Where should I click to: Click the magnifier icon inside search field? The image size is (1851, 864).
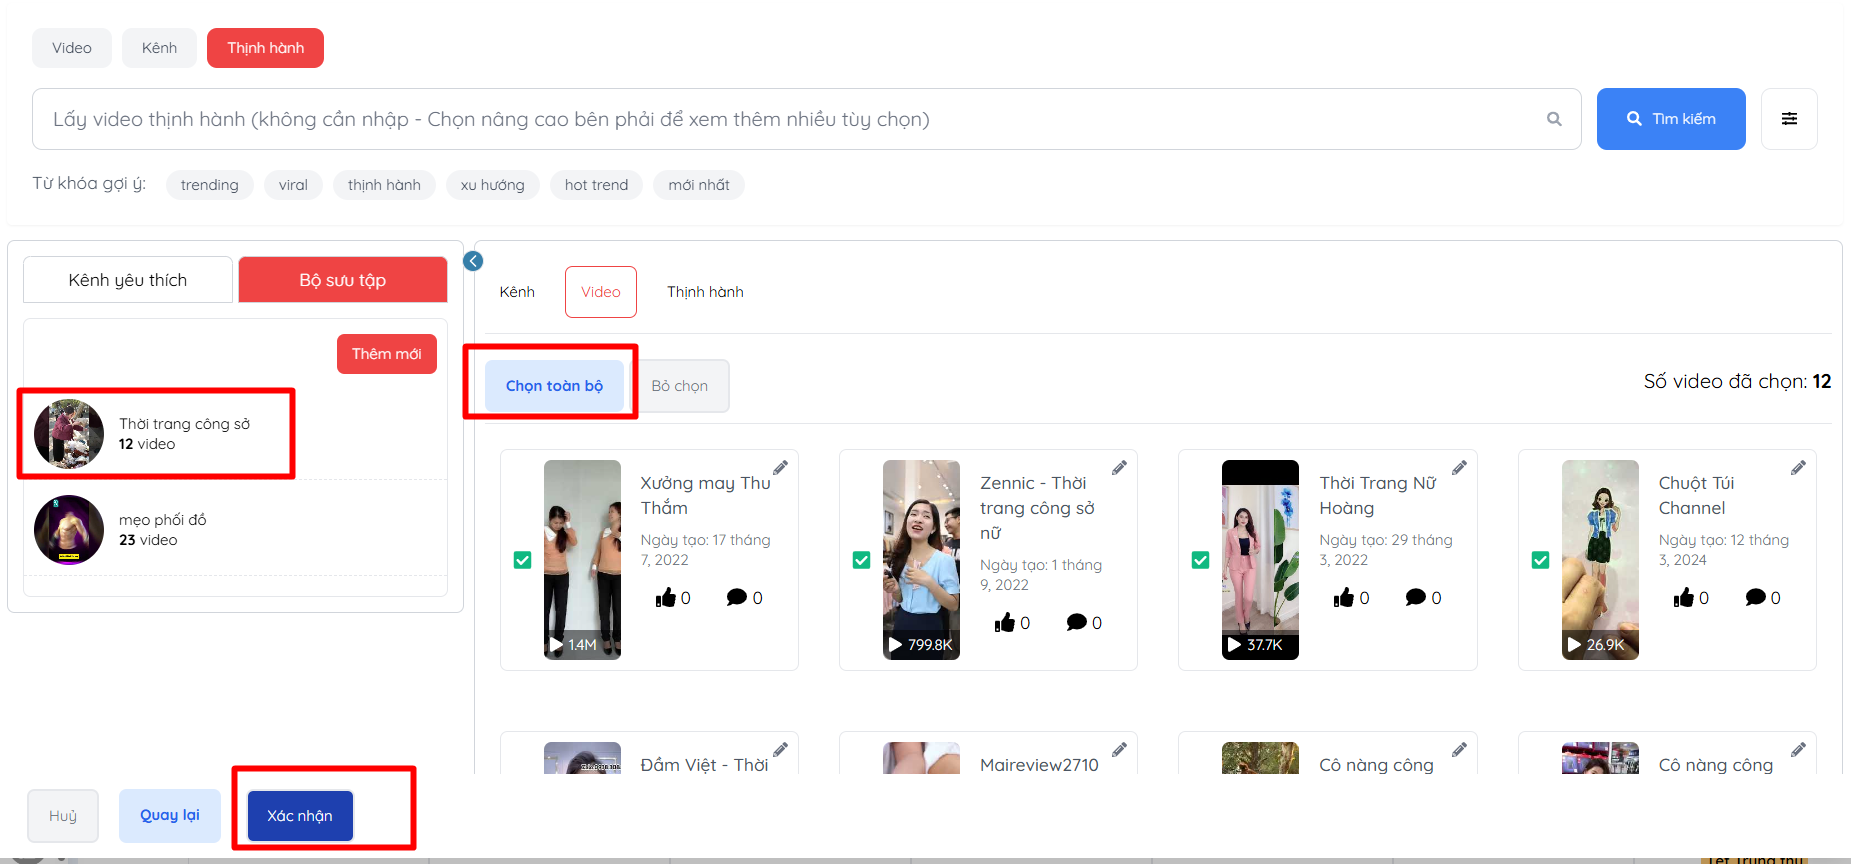1554,119
